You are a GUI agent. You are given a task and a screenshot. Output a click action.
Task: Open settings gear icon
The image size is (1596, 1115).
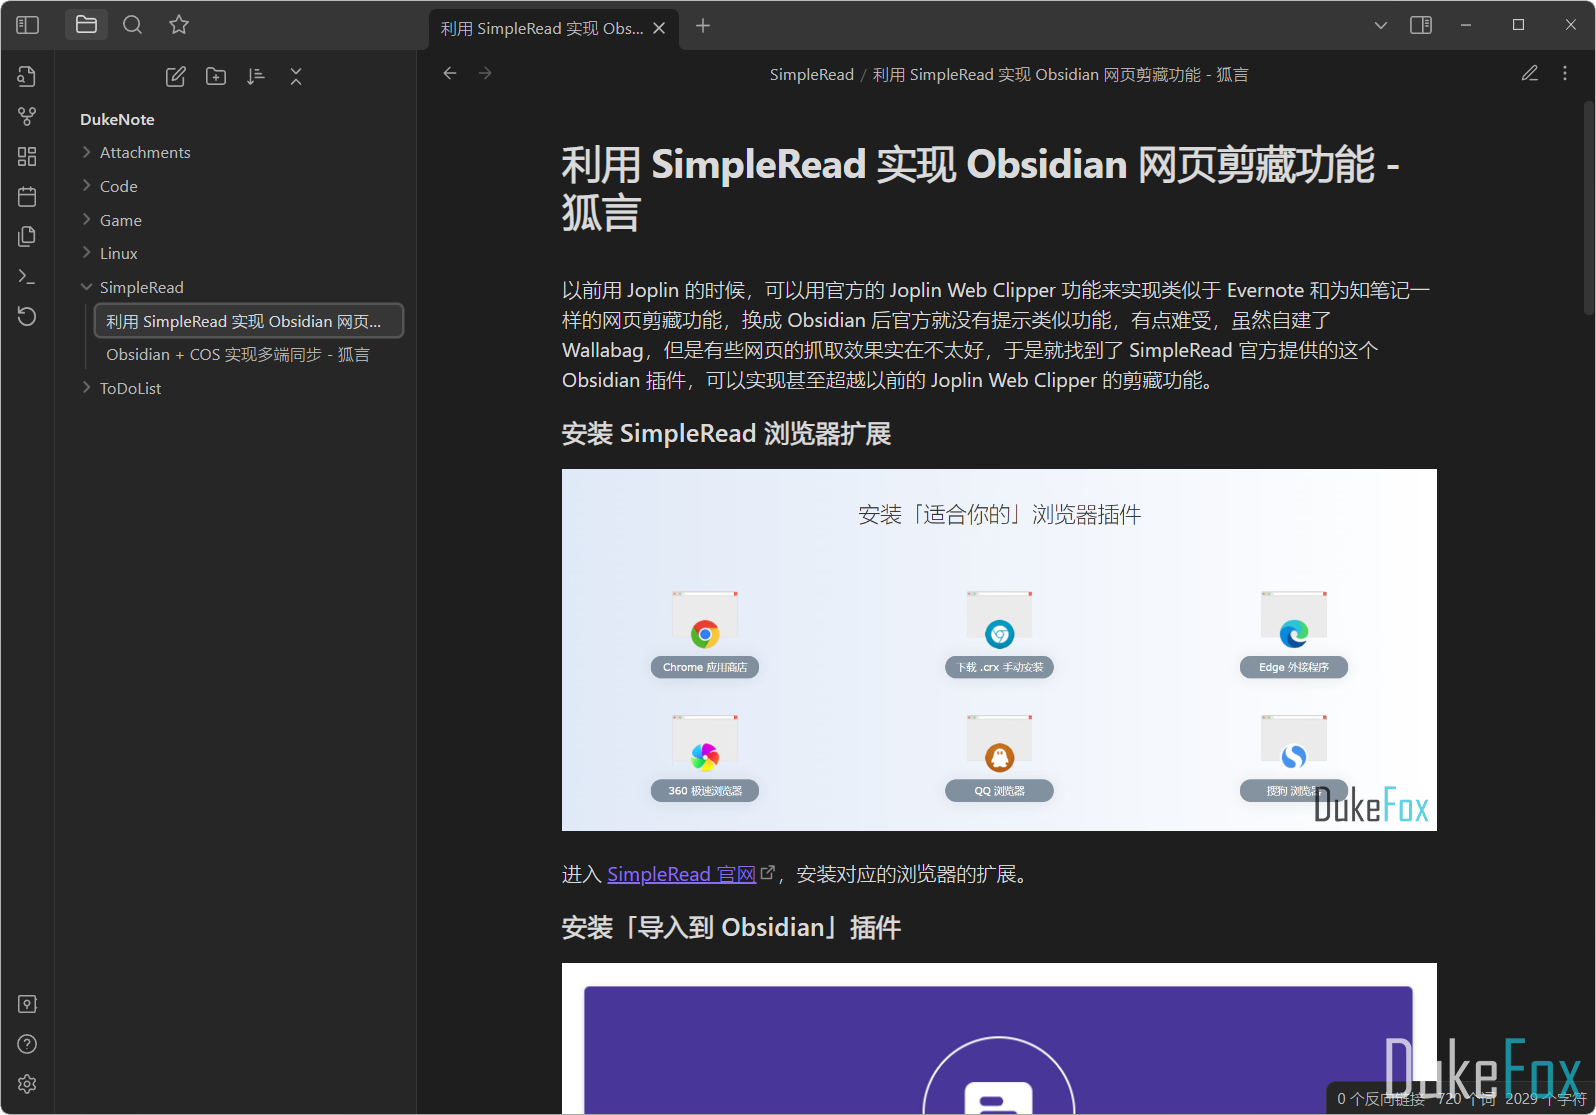tap(27, 1084)
